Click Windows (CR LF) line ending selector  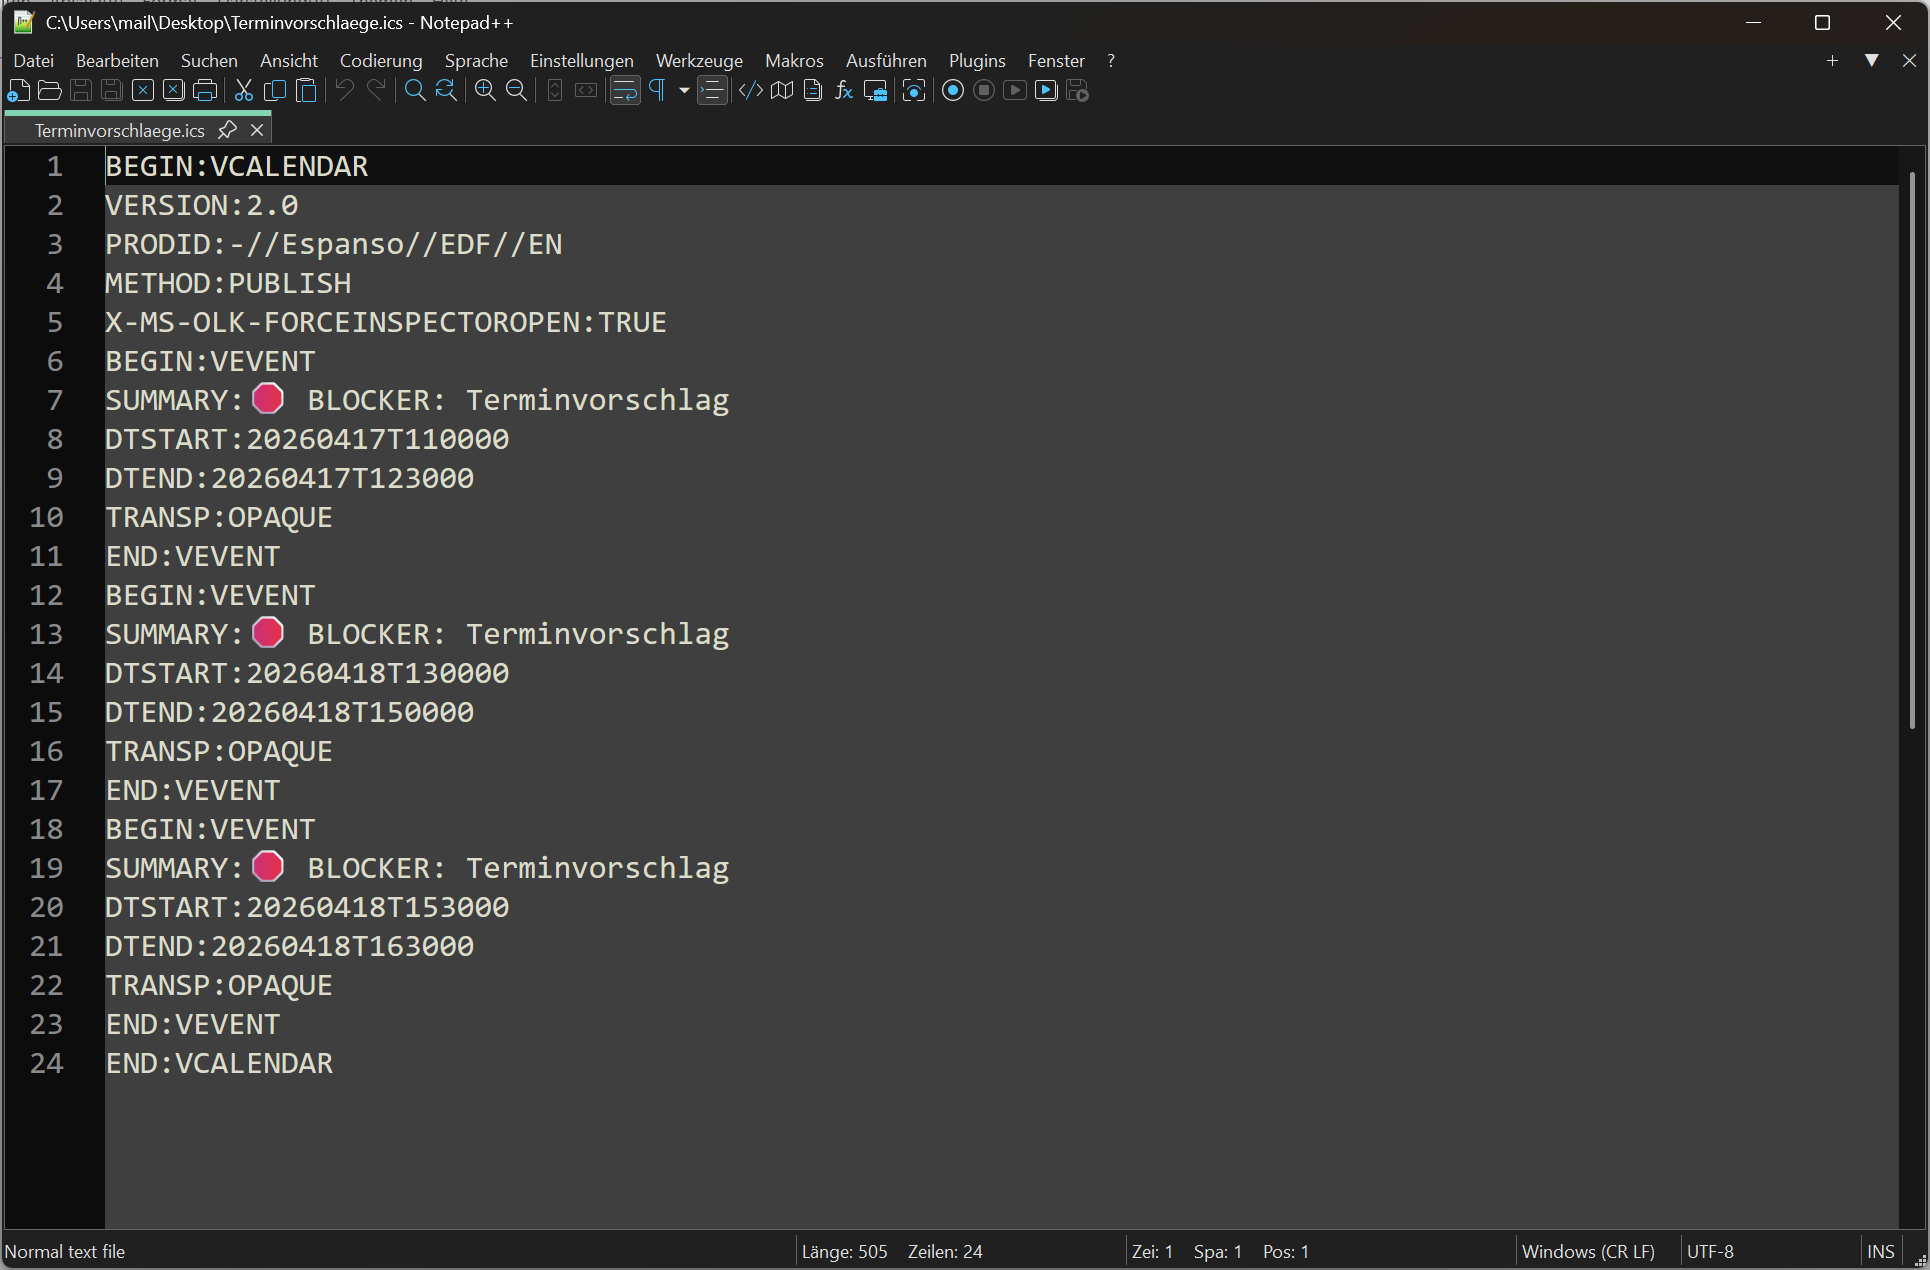(1588, 1251)
